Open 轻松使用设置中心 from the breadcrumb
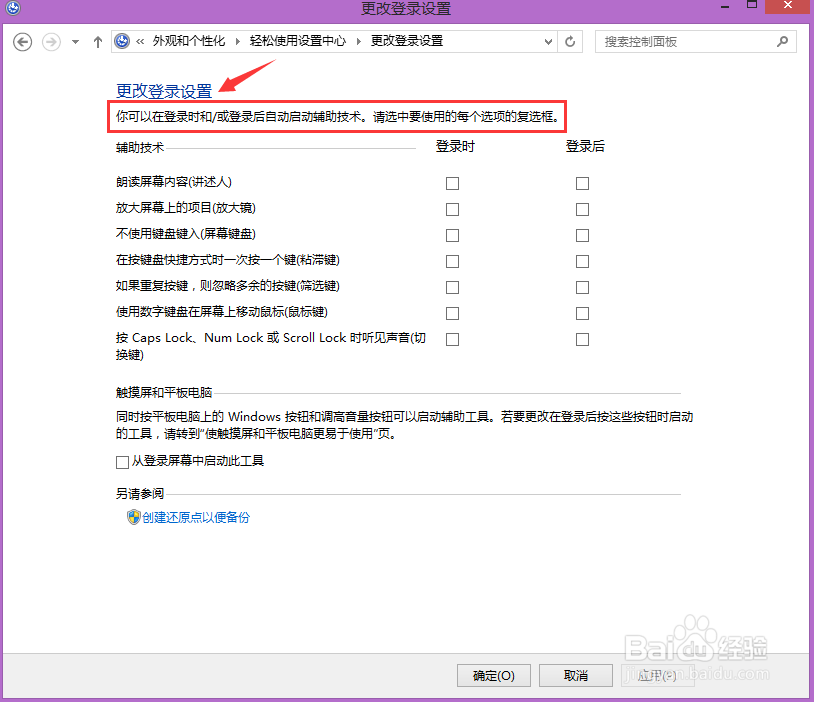The height and width of the screenshot is (702, 814). click(296, 41)
